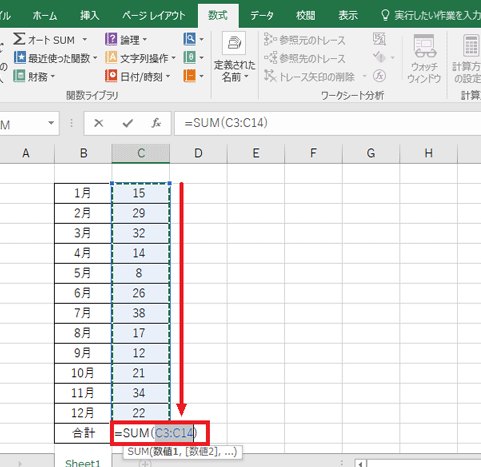The width and height of the screenshot is (481, 467).
Task: Open Math & Trig functions icon
Action: pos(190,58)
